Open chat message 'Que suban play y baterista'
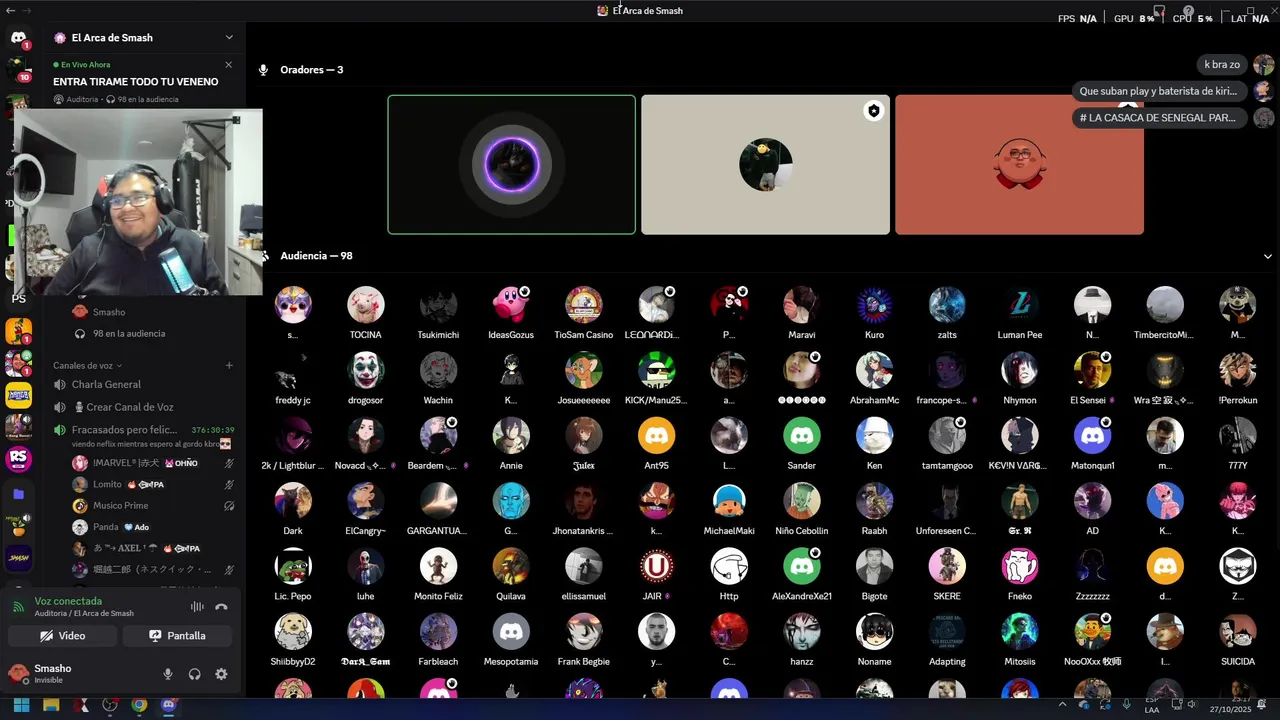The height and width of the screenshot is (720, 1280). 1158,91
